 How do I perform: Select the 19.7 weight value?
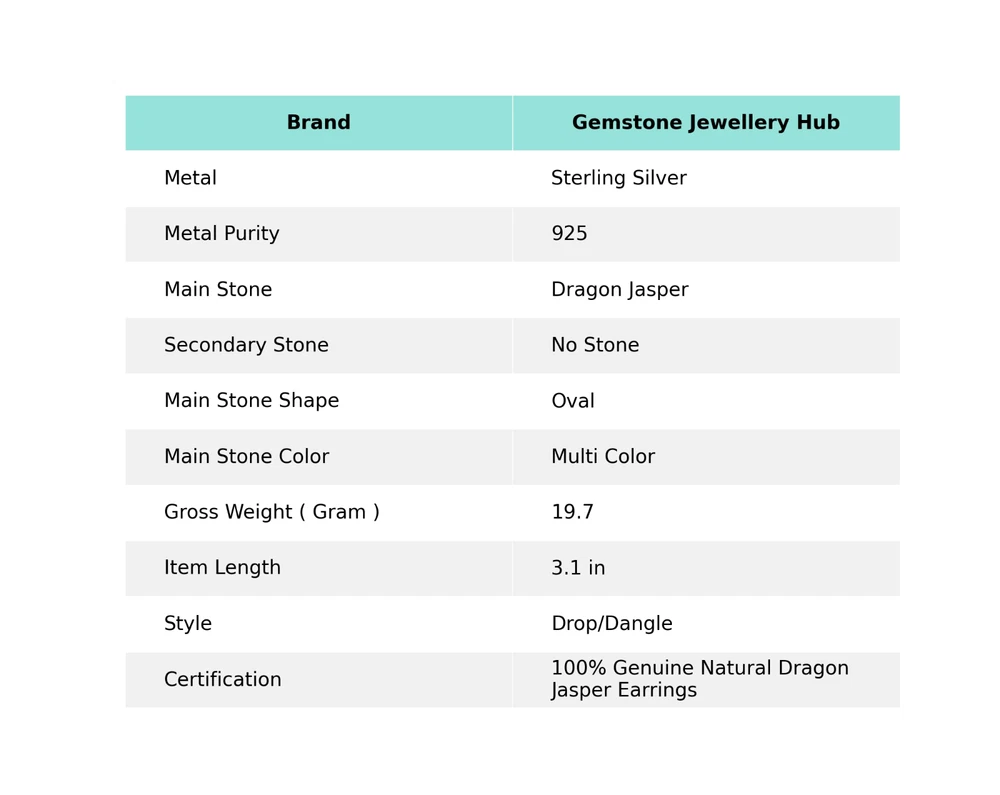(572, 513)
